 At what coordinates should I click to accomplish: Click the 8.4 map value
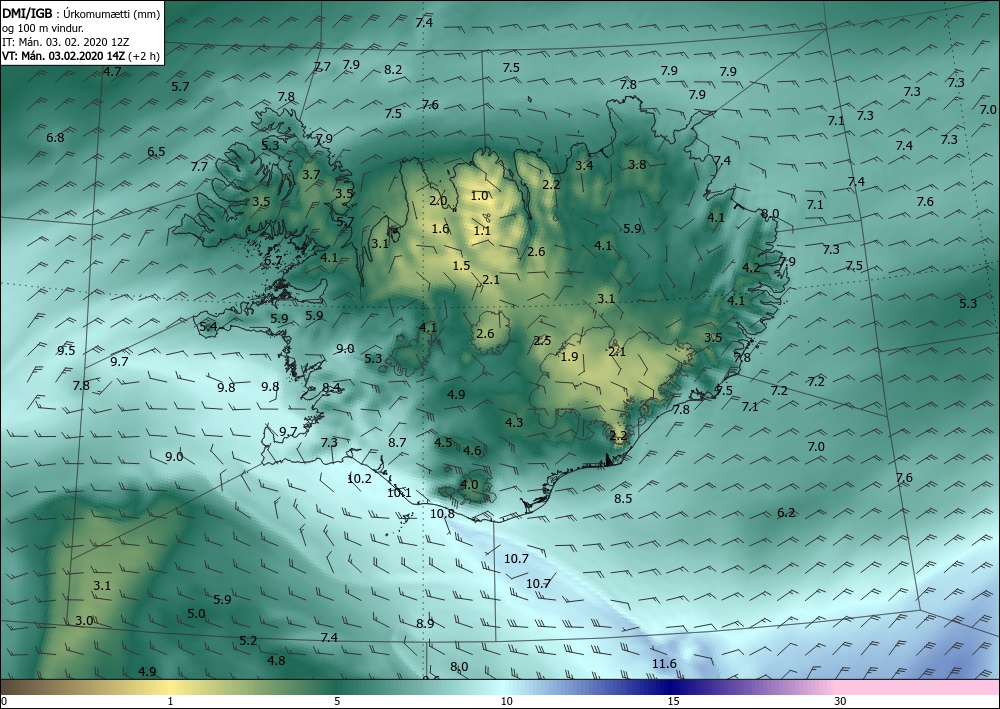331,388
